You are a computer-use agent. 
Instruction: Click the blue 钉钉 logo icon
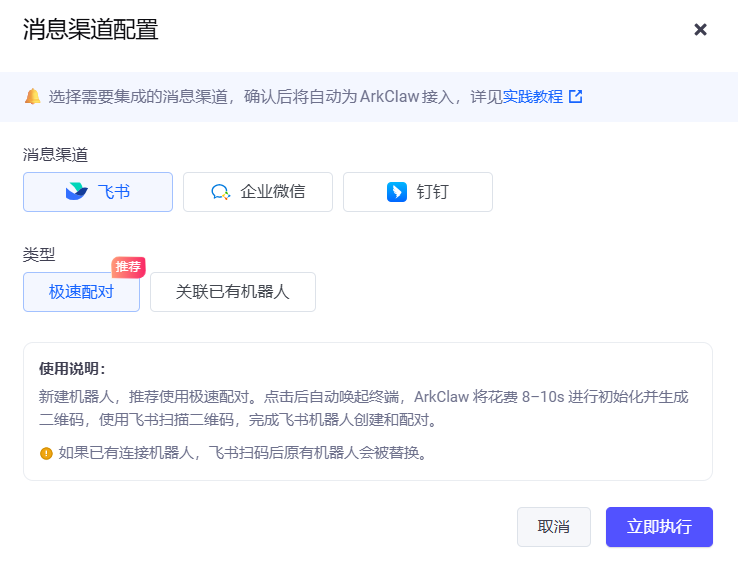tap(397, 192)
